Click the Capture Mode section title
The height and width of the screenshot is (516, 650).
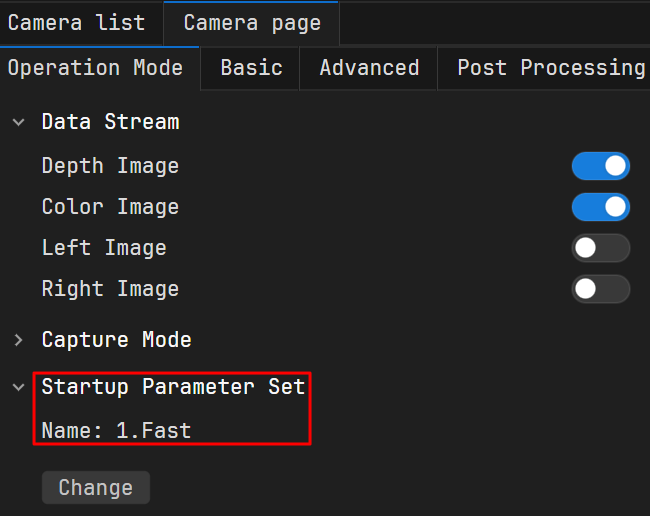pos(116,340)
